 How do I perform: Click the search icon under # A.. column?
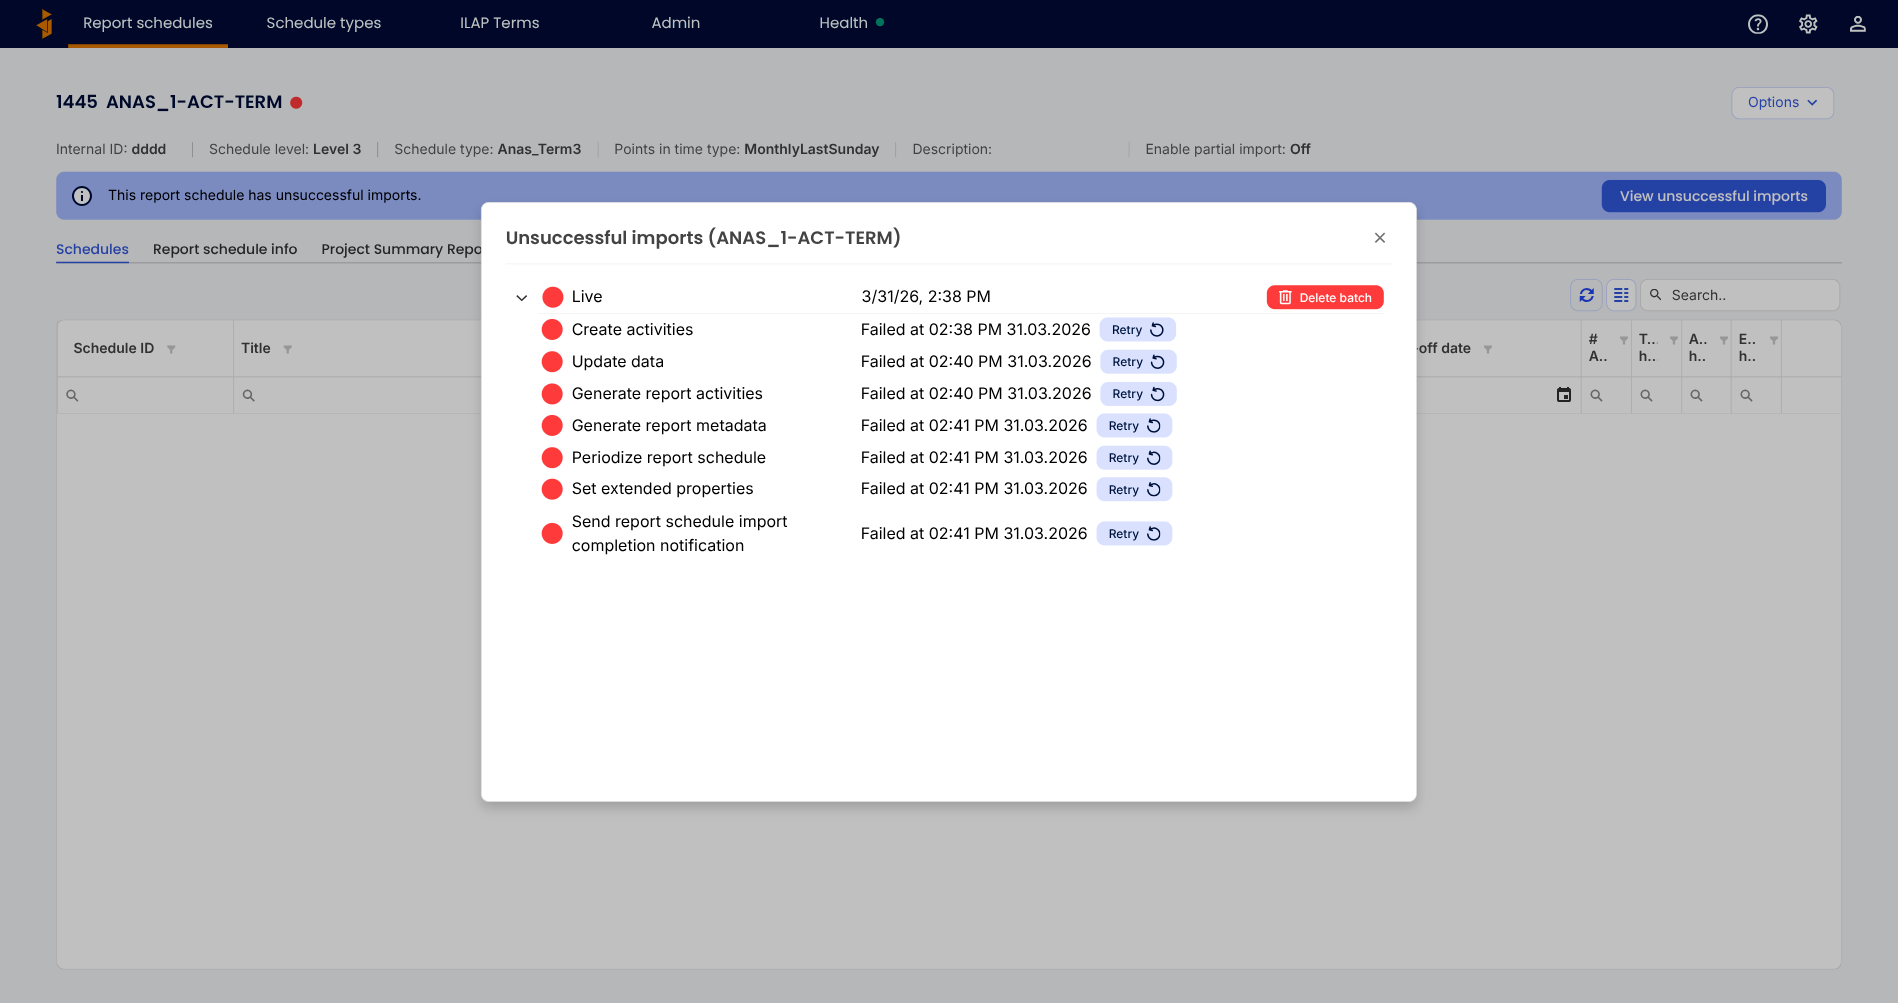pos(1597,396)
